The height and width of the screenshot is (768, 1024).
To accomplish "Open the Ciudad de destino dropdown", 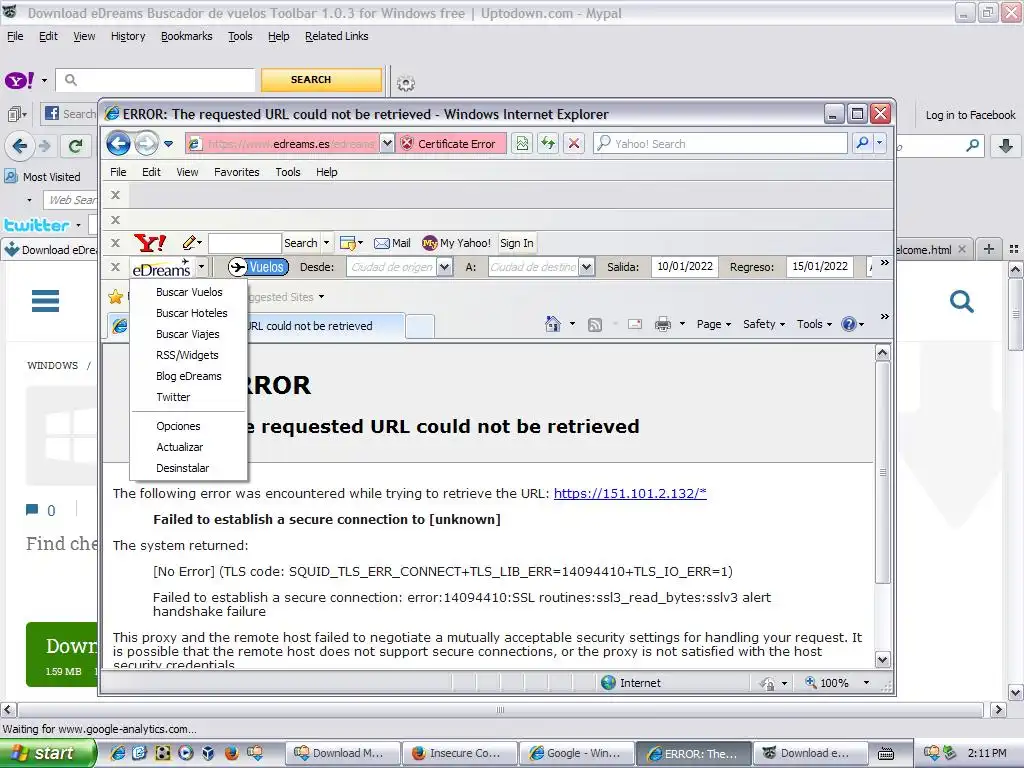I will coord(586,267).
